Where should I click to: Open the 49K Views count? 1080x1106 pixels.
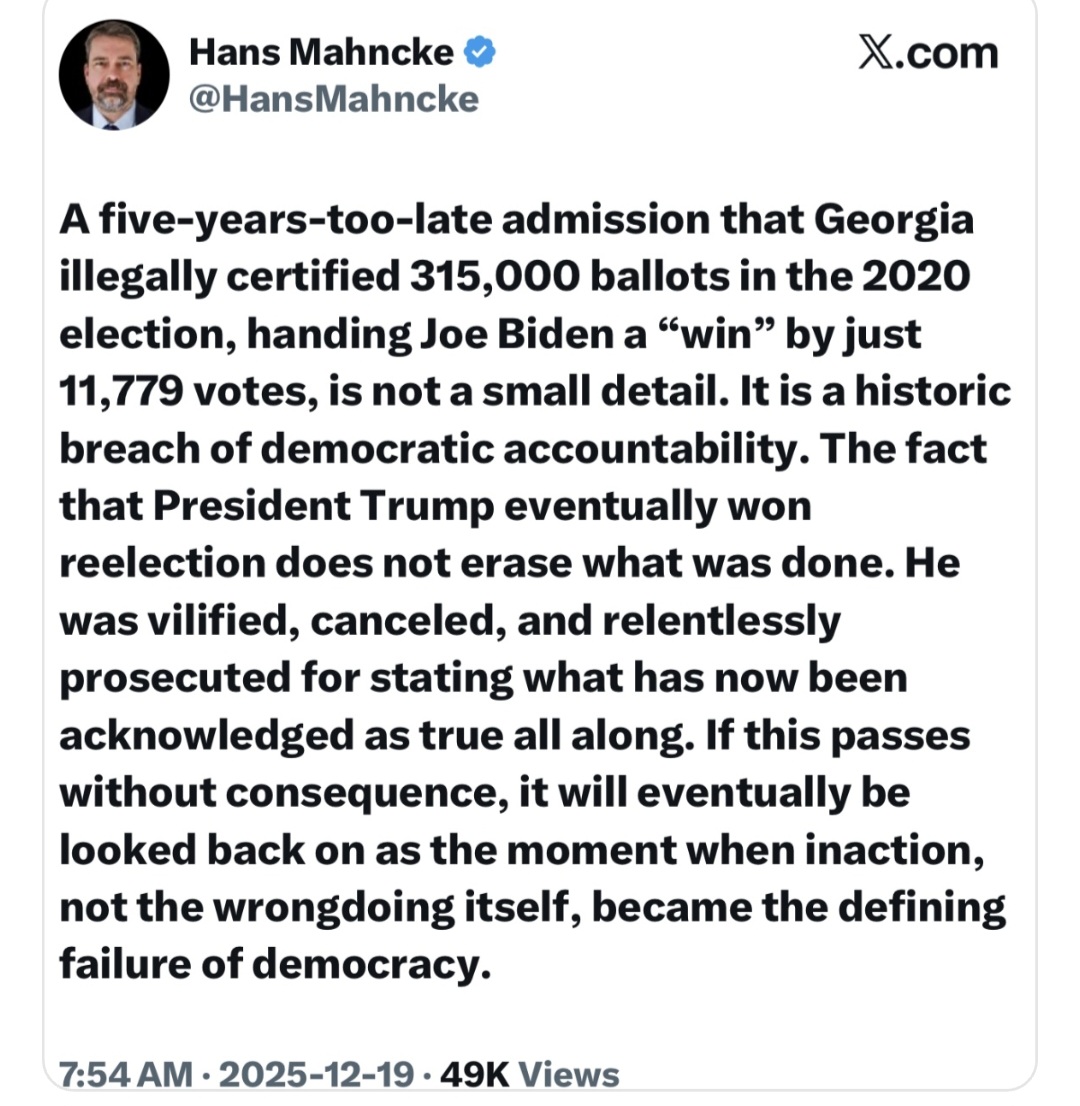coord(529,1074)
